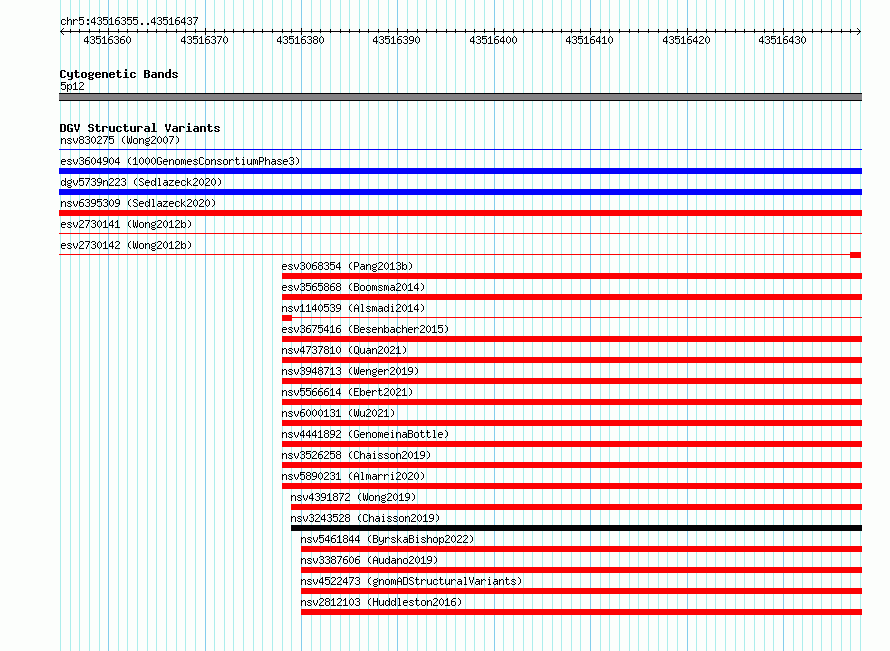Select nsv4737810 (Quan2021) variant label
The image size is (890, 651).
(344, 350)
